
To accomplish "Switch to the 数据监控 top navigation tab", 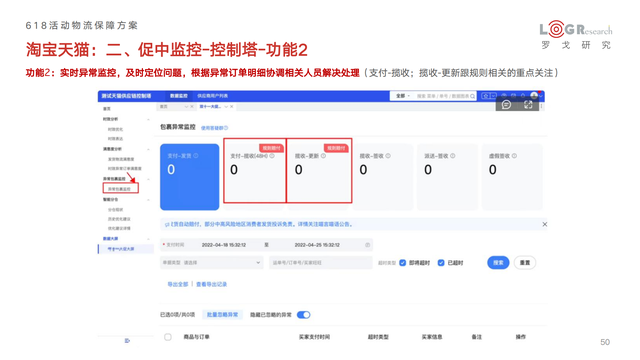I will point(178,96).
